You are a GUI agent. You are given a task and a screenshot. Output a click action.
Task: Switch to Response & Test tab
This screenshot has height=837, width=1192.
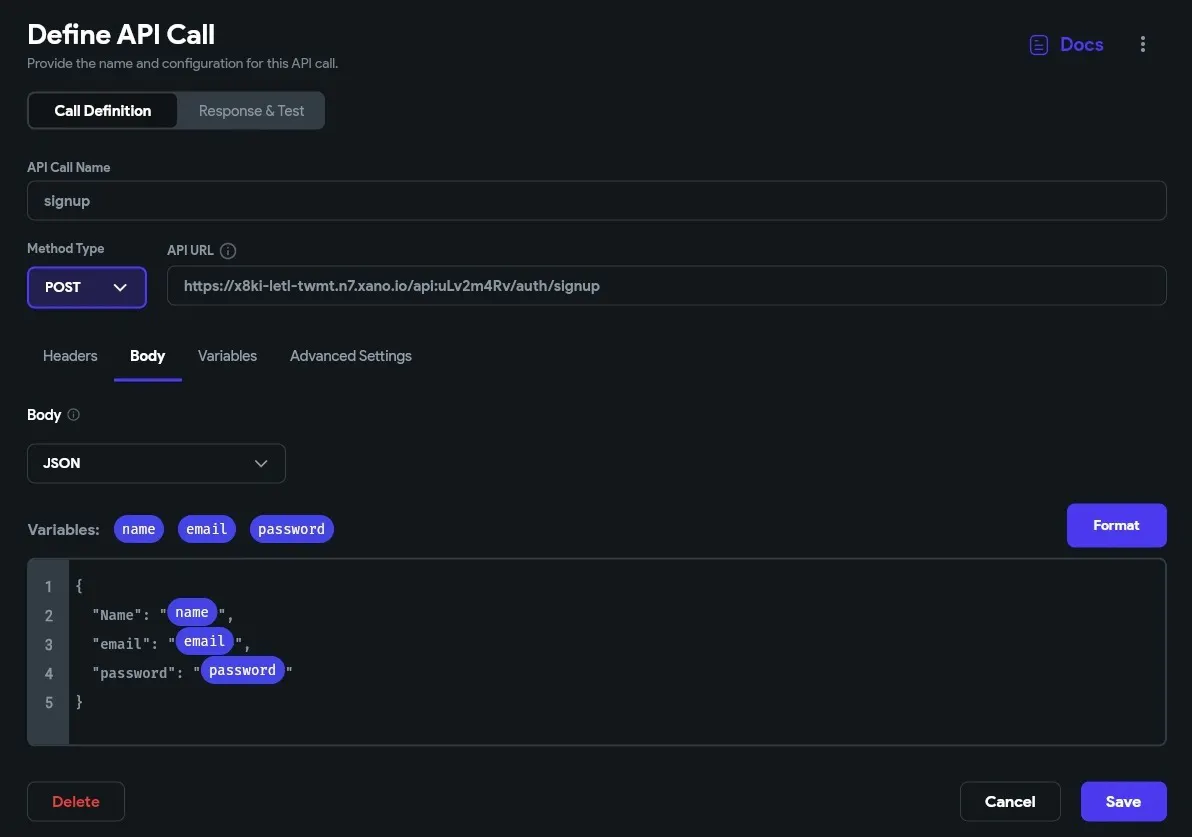coord(251,111)
